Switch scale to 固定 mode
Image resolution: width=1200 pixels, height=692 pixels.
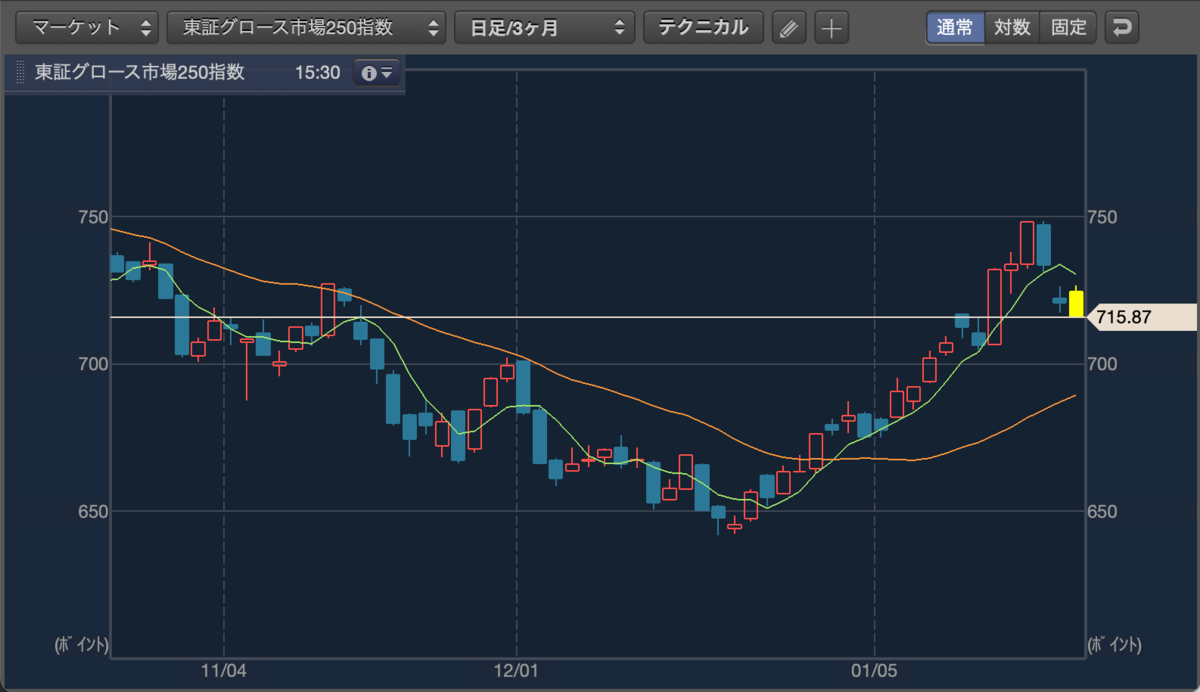[1068, 28]
